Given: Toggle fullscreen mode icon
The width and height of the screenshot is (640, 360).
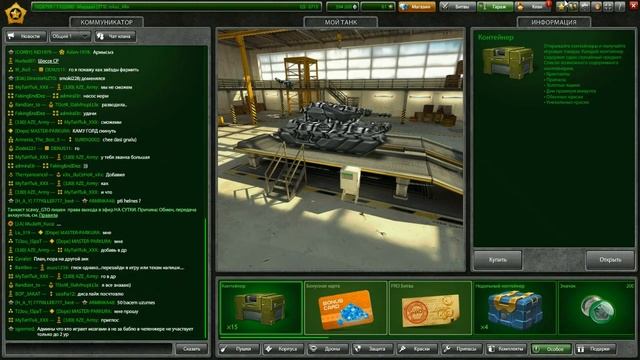Looking at the screenshot, I should [x=608, y=7].
